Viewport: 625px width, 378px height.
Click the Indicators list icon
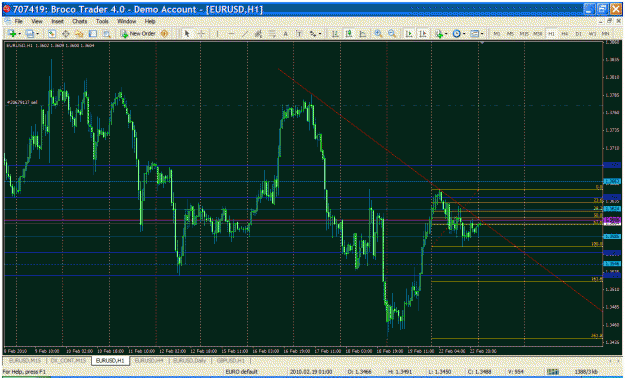click(x=439, y=34)
